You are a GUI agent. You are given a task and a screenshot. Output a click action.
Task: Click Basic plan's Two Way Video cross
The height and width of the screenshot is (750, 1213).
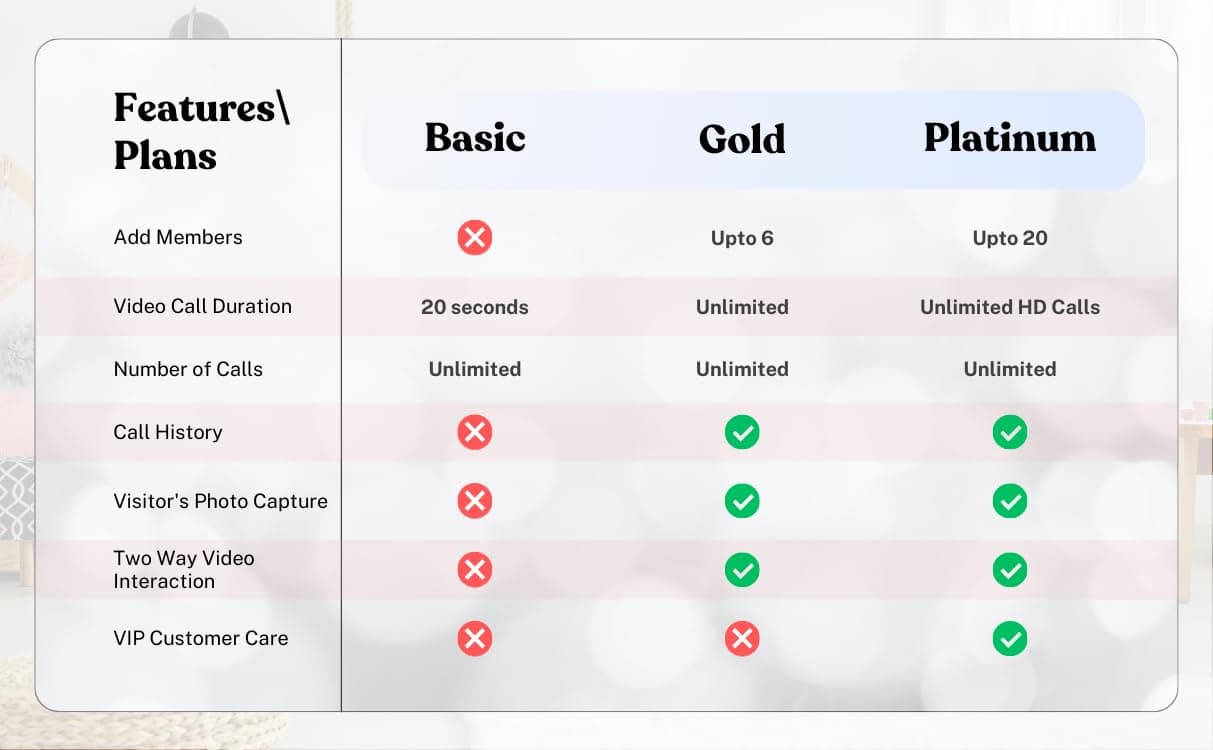475,570
